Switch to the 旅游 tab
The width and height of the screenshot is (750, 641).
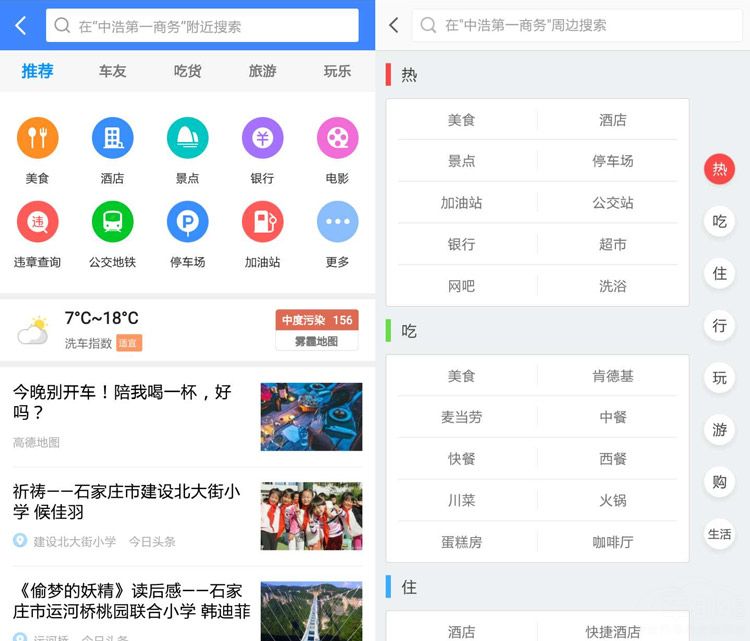tap(262, 71)
